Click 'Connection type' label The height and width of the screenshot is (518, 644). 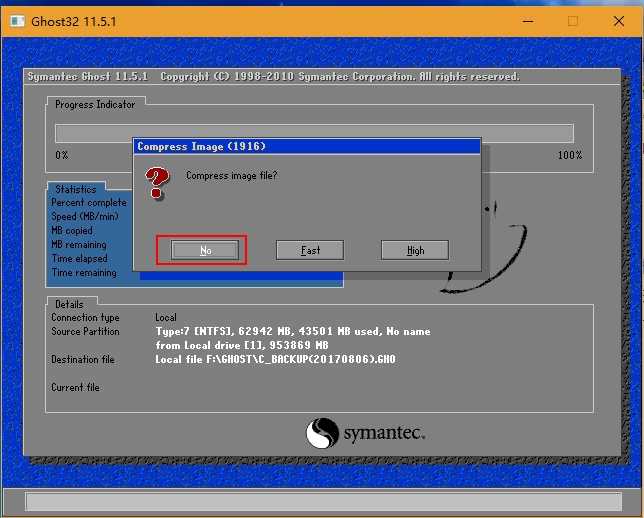coord(85,318)
